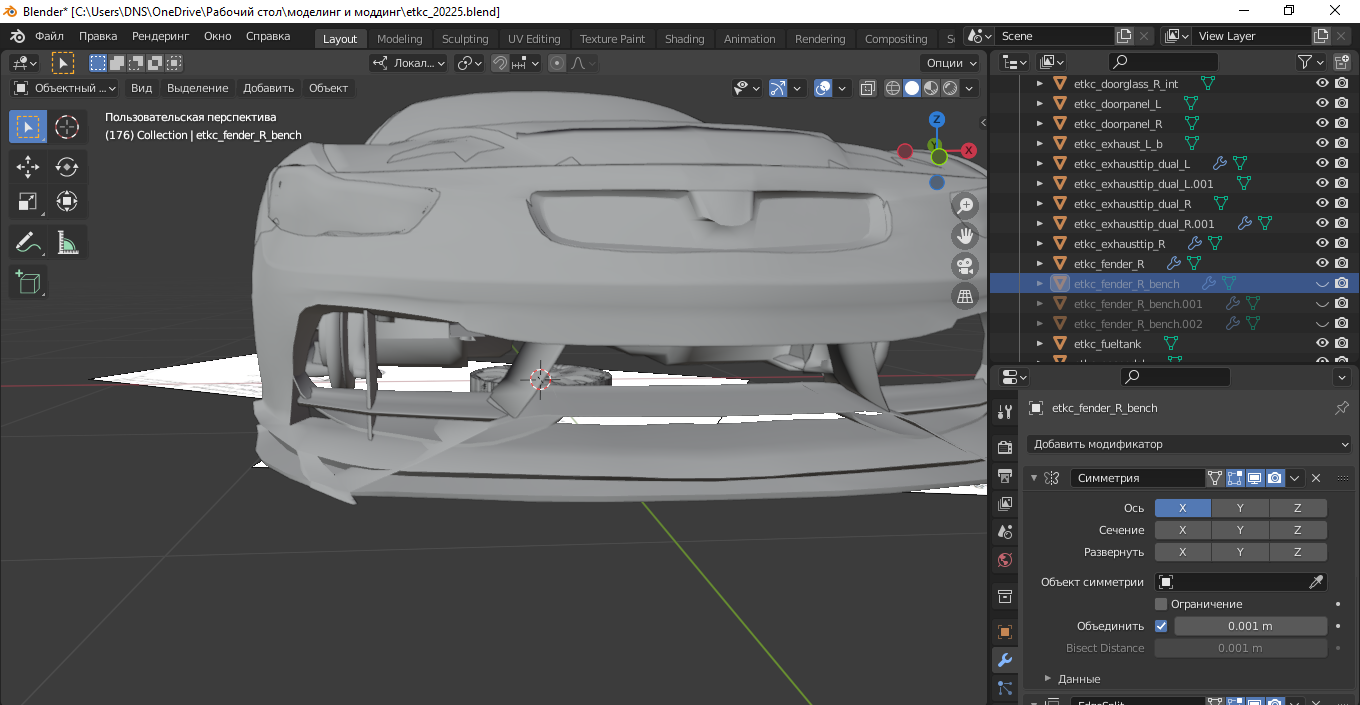Viewport: 1360px width, 705px height.
Task: Expand the Данные section
Action: [1047, 679]
